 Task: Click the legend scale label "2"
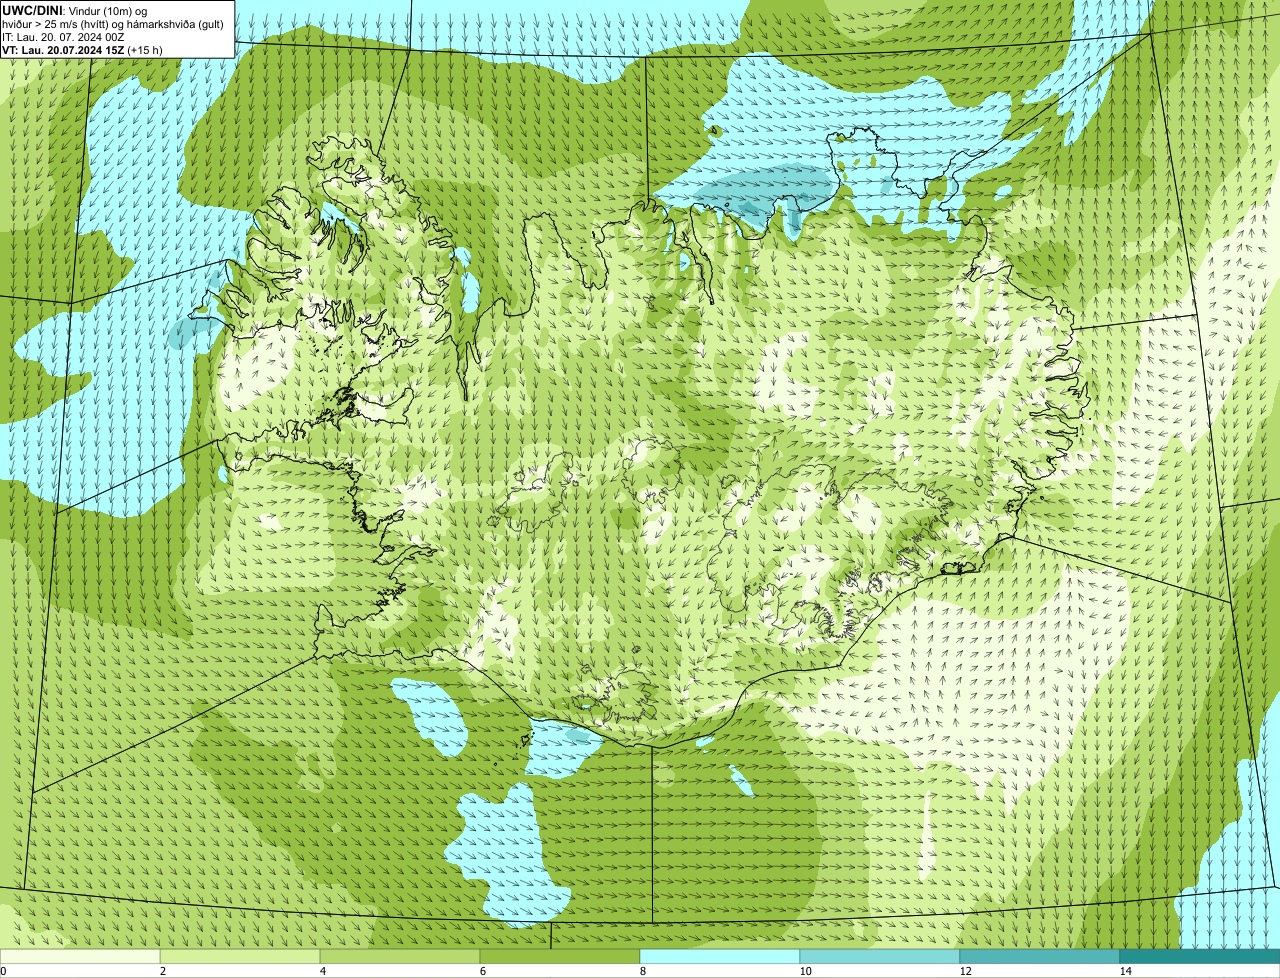[162, 971]
